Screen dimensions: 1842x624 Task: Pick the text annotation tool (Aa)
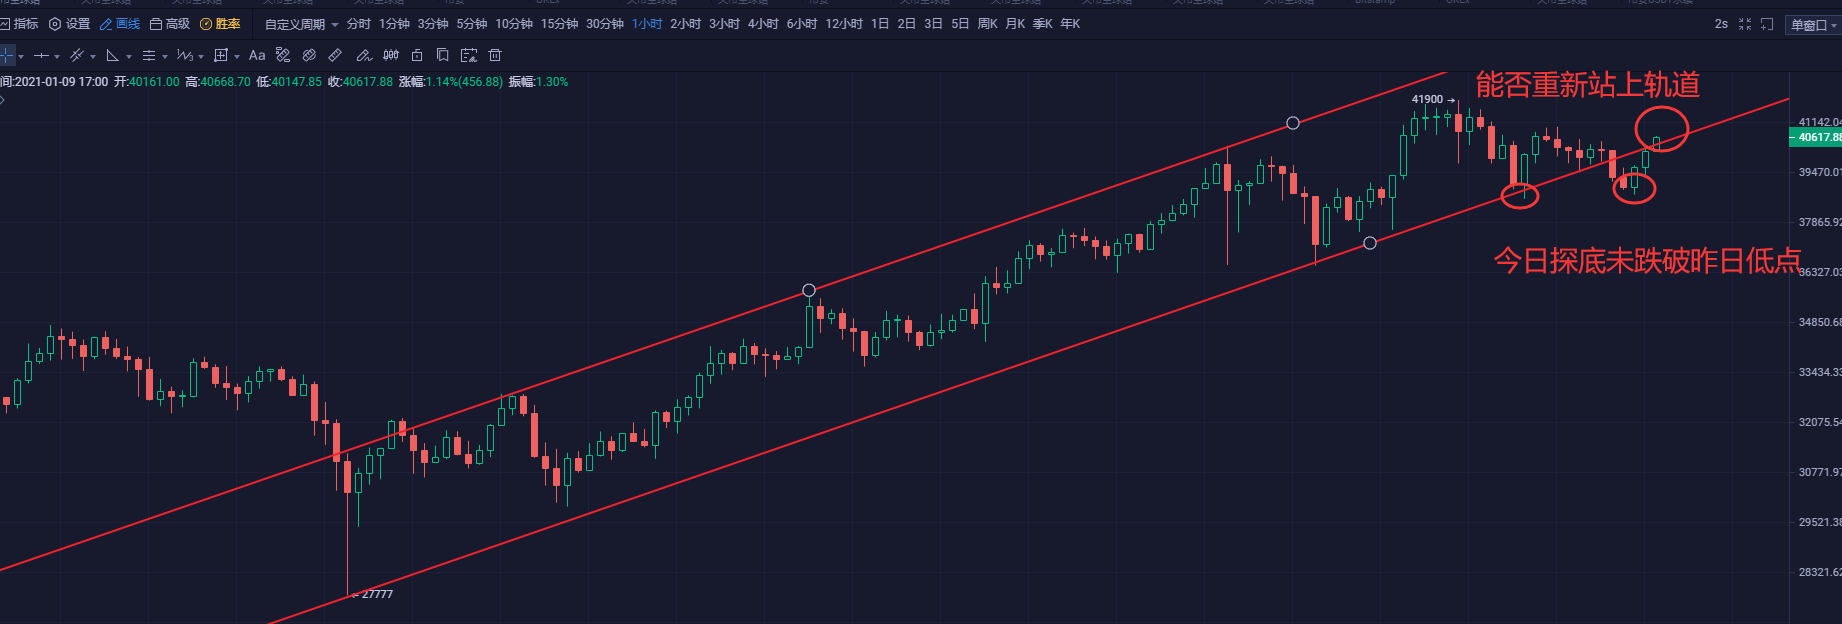[x=257, y=55]
